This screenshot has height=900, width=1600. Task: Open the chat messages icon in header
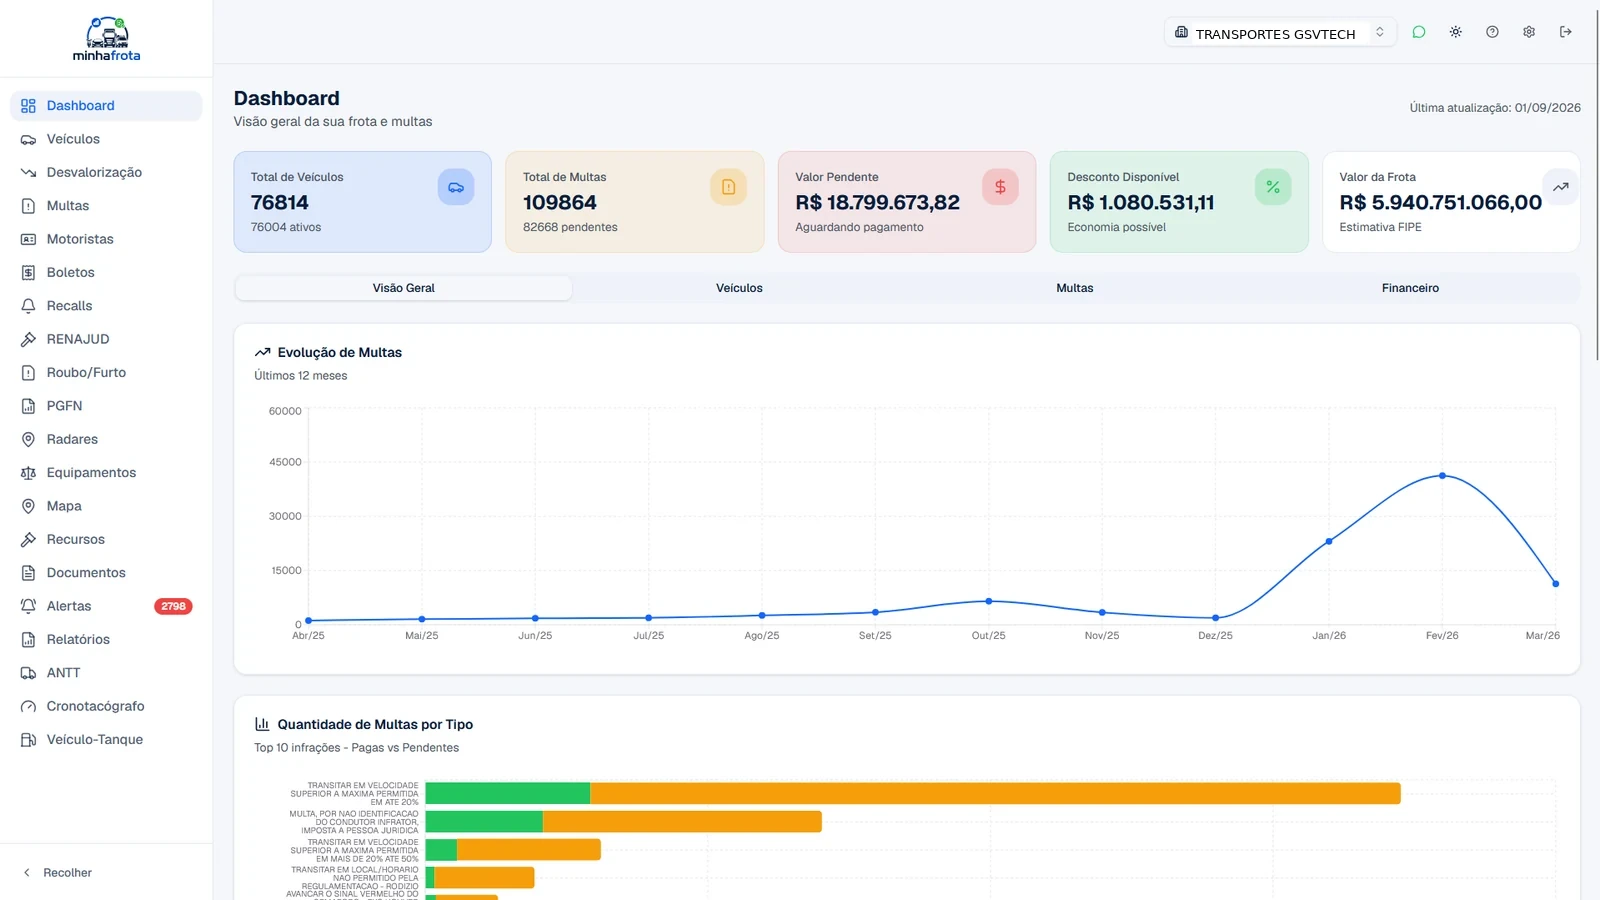point(1418,32)
